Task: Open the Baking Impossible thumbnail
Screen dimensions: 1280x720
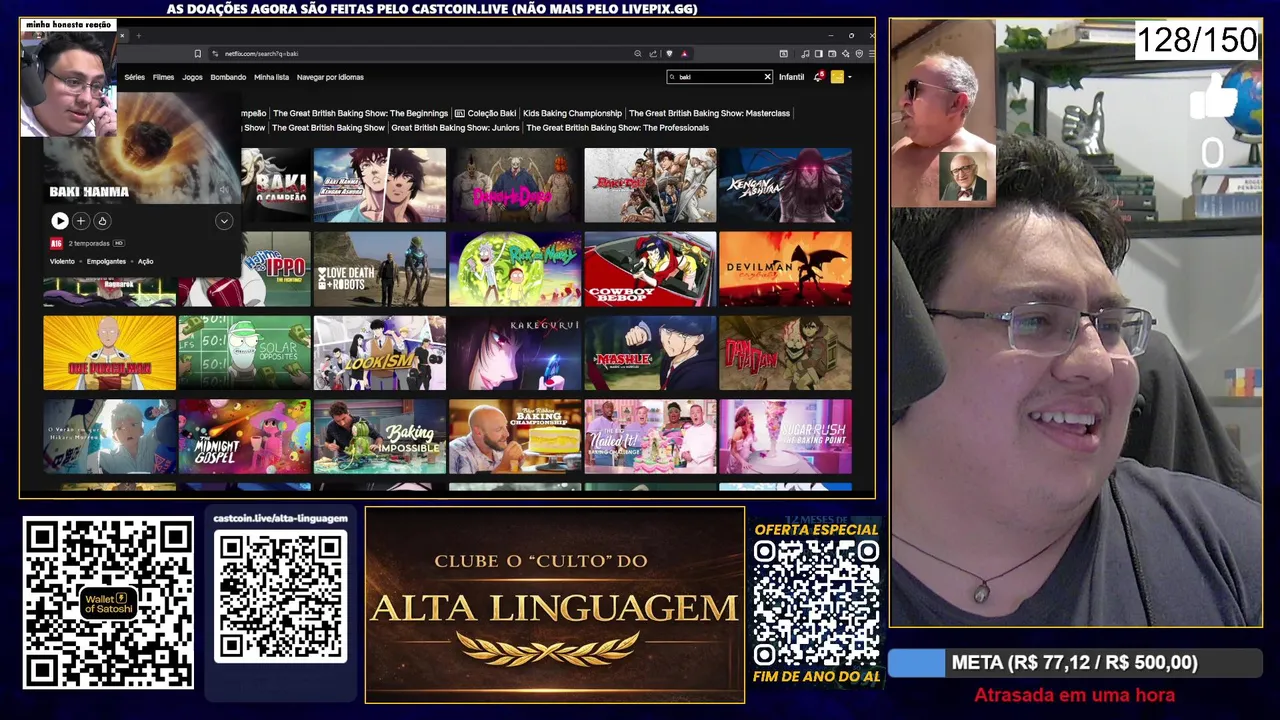Action: coord(380,437)
